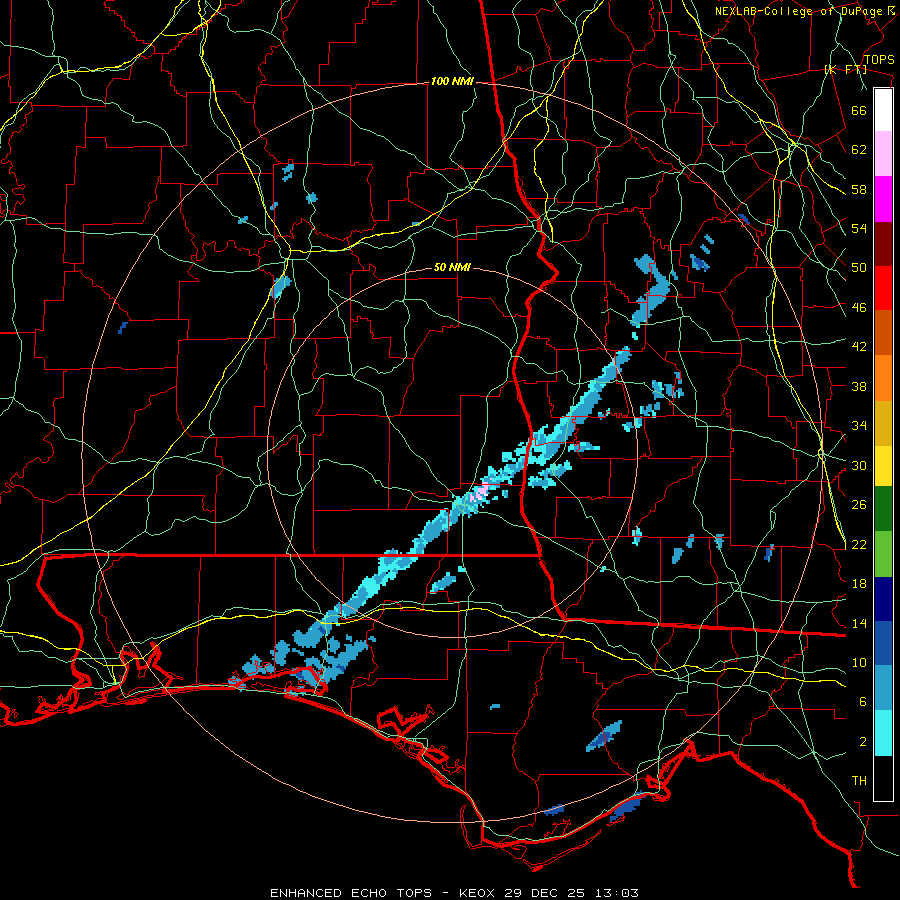
Task: Pick the magenta legend color block
Action: [883, 199]
